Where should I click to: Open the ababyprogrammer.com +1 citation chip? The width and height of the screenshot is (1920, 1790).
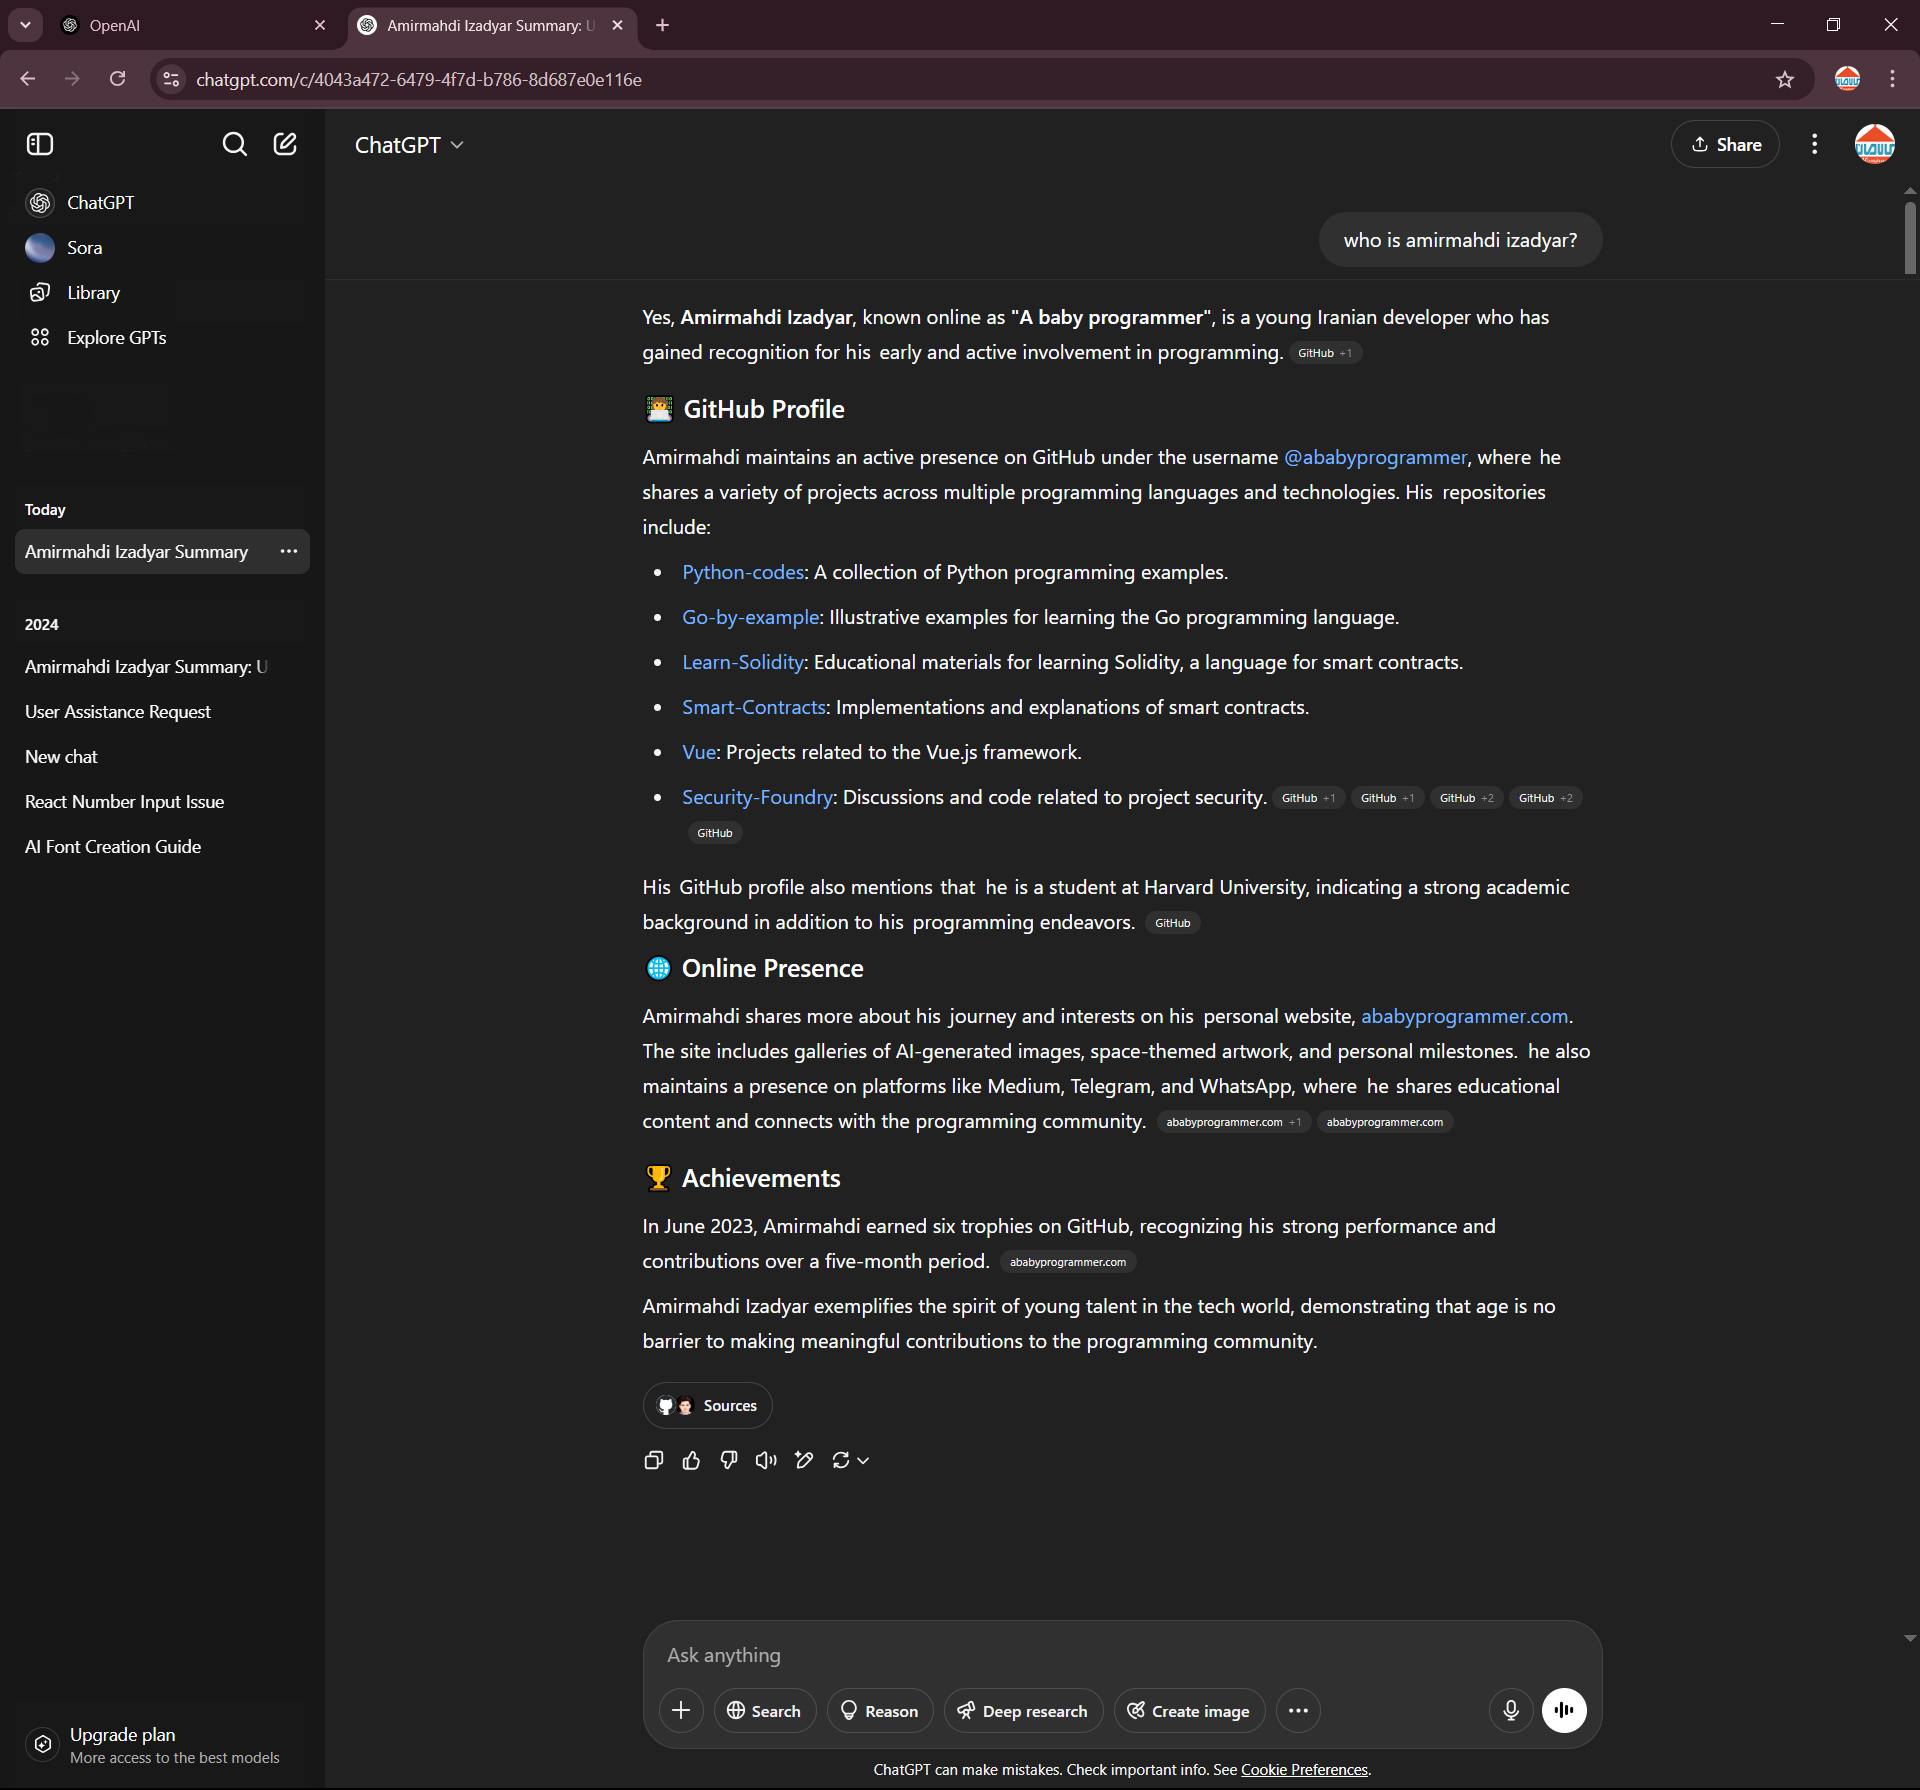(1233, 1122)
